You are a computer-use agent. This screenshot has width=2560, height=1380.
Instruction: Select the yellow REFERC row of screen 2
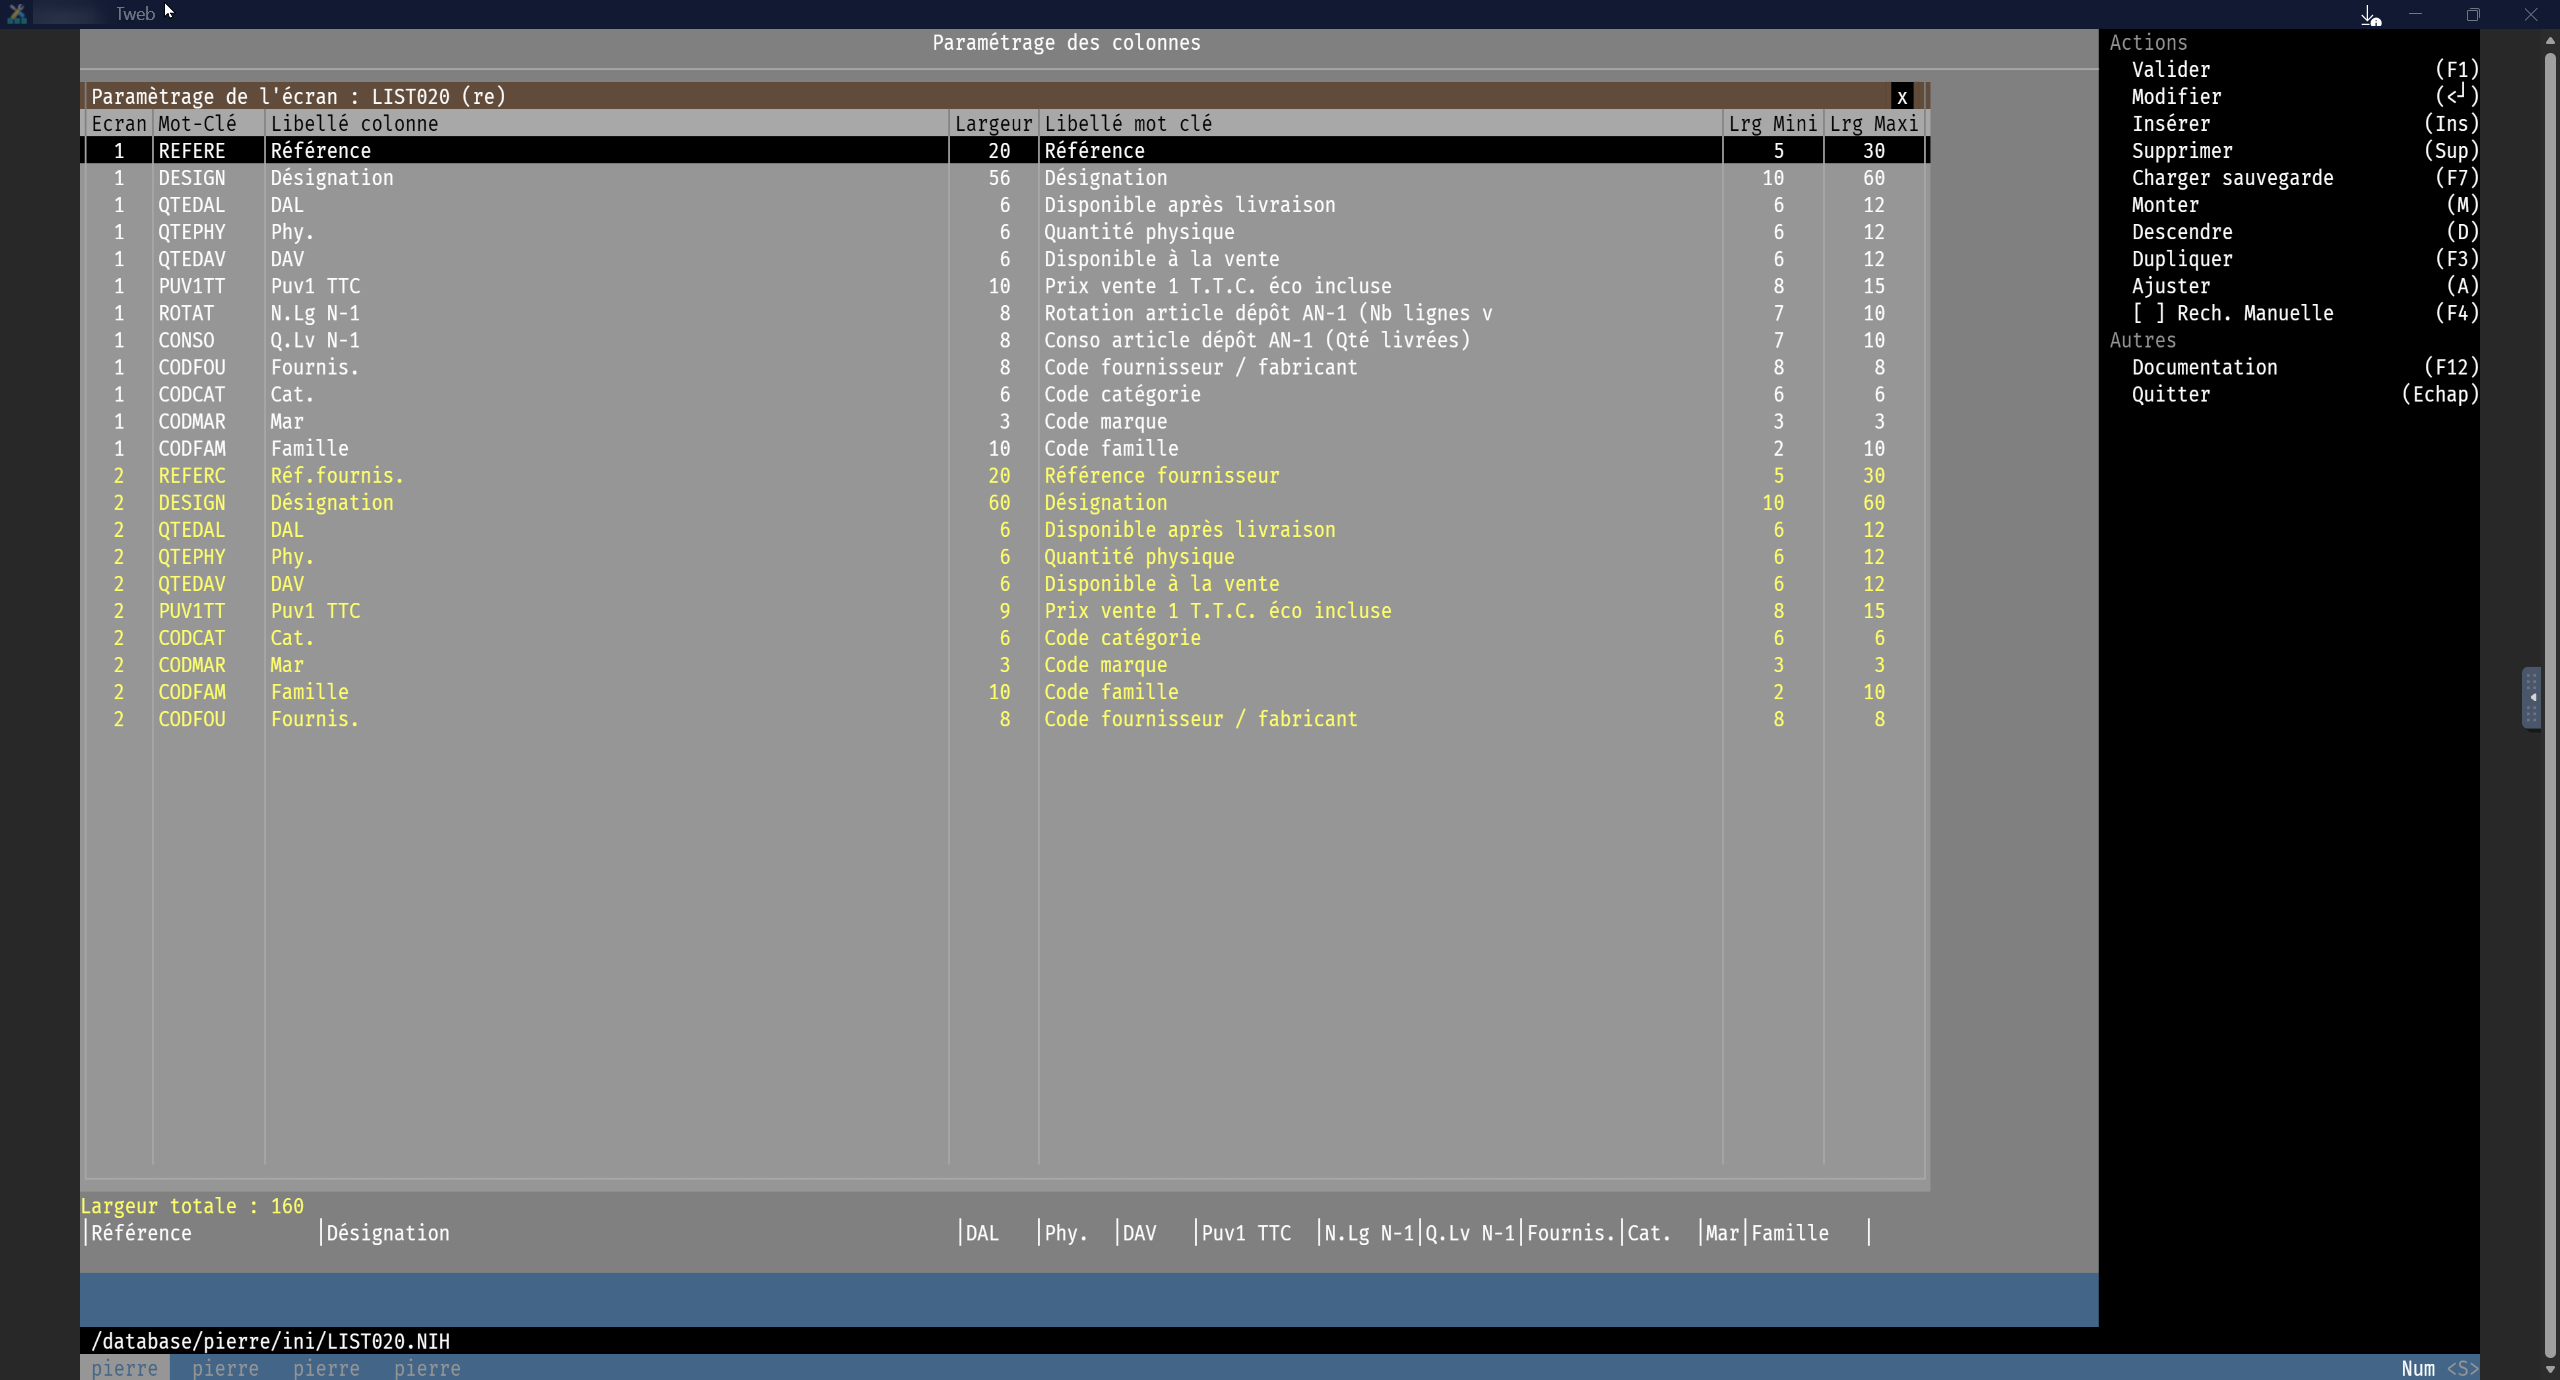pyautogui.click(x=600, y=476)
